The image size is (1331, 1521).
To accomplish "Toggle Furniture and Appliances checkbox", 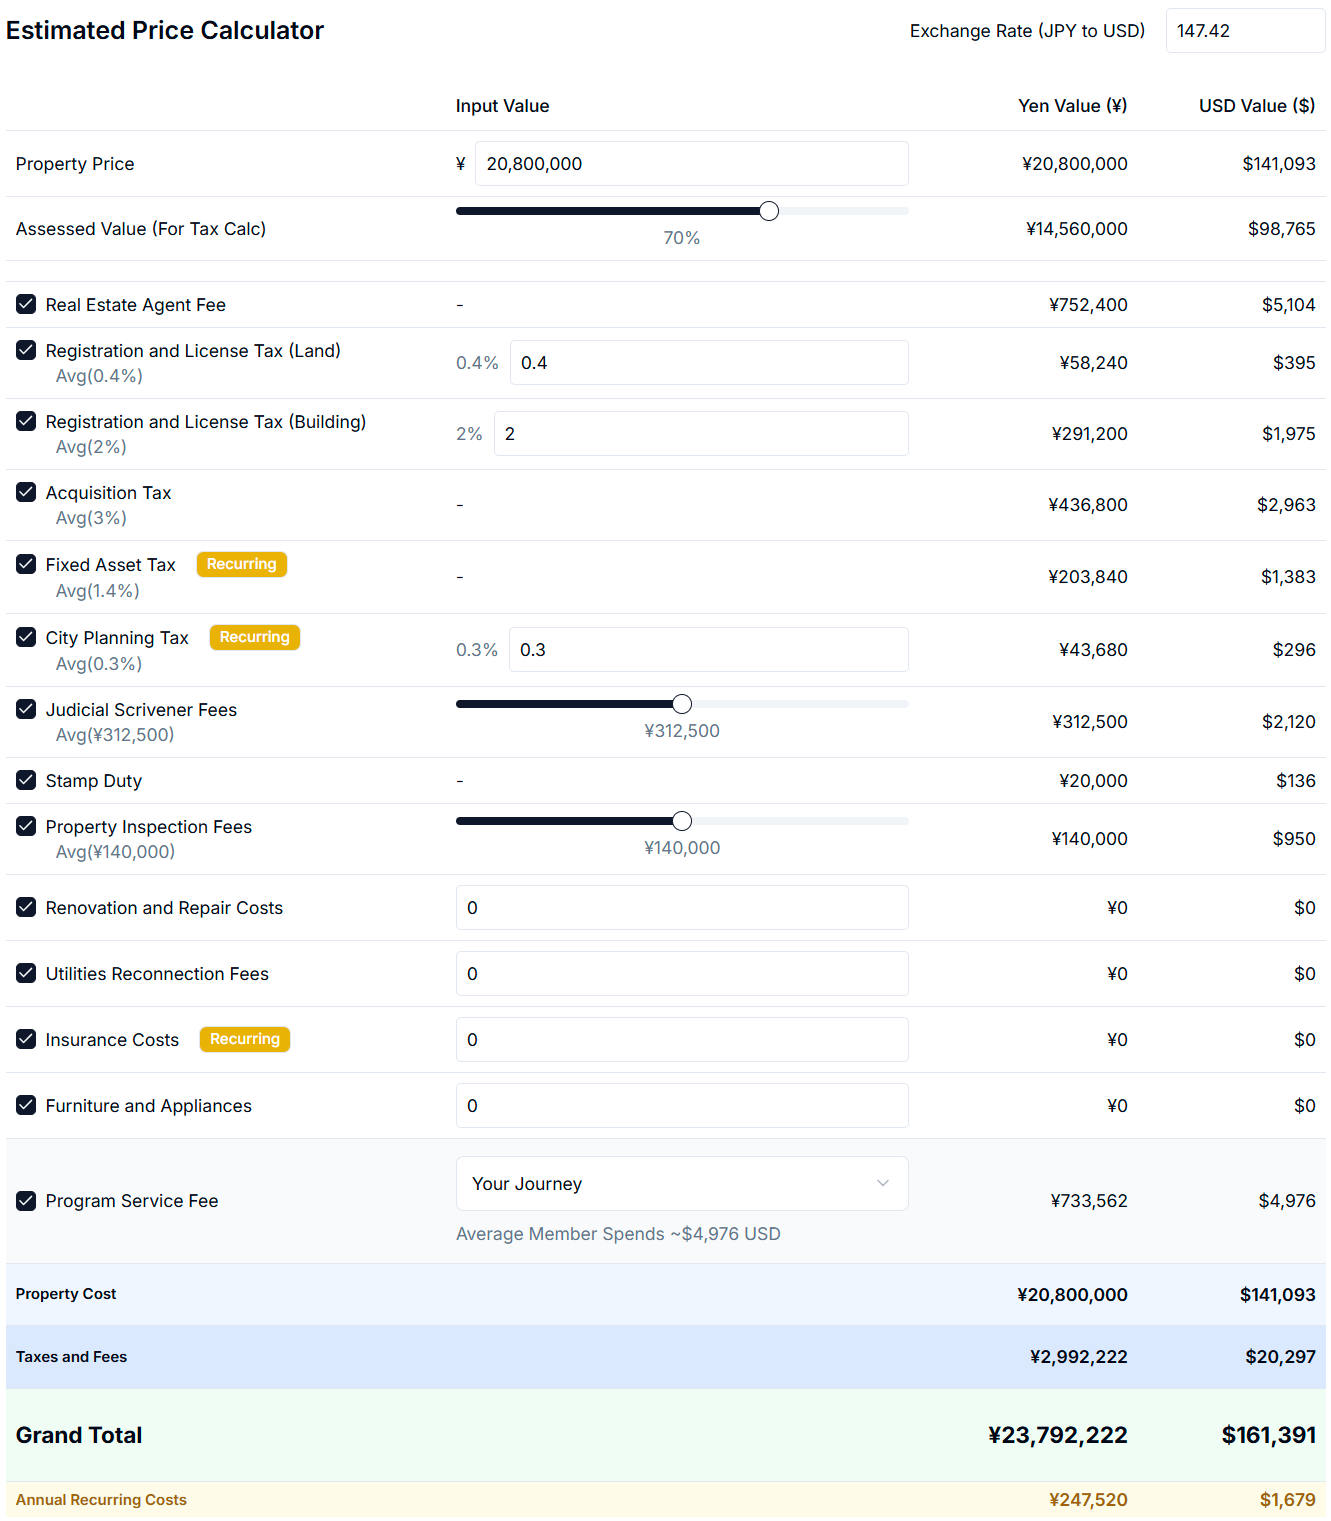I will point(26,1105).
